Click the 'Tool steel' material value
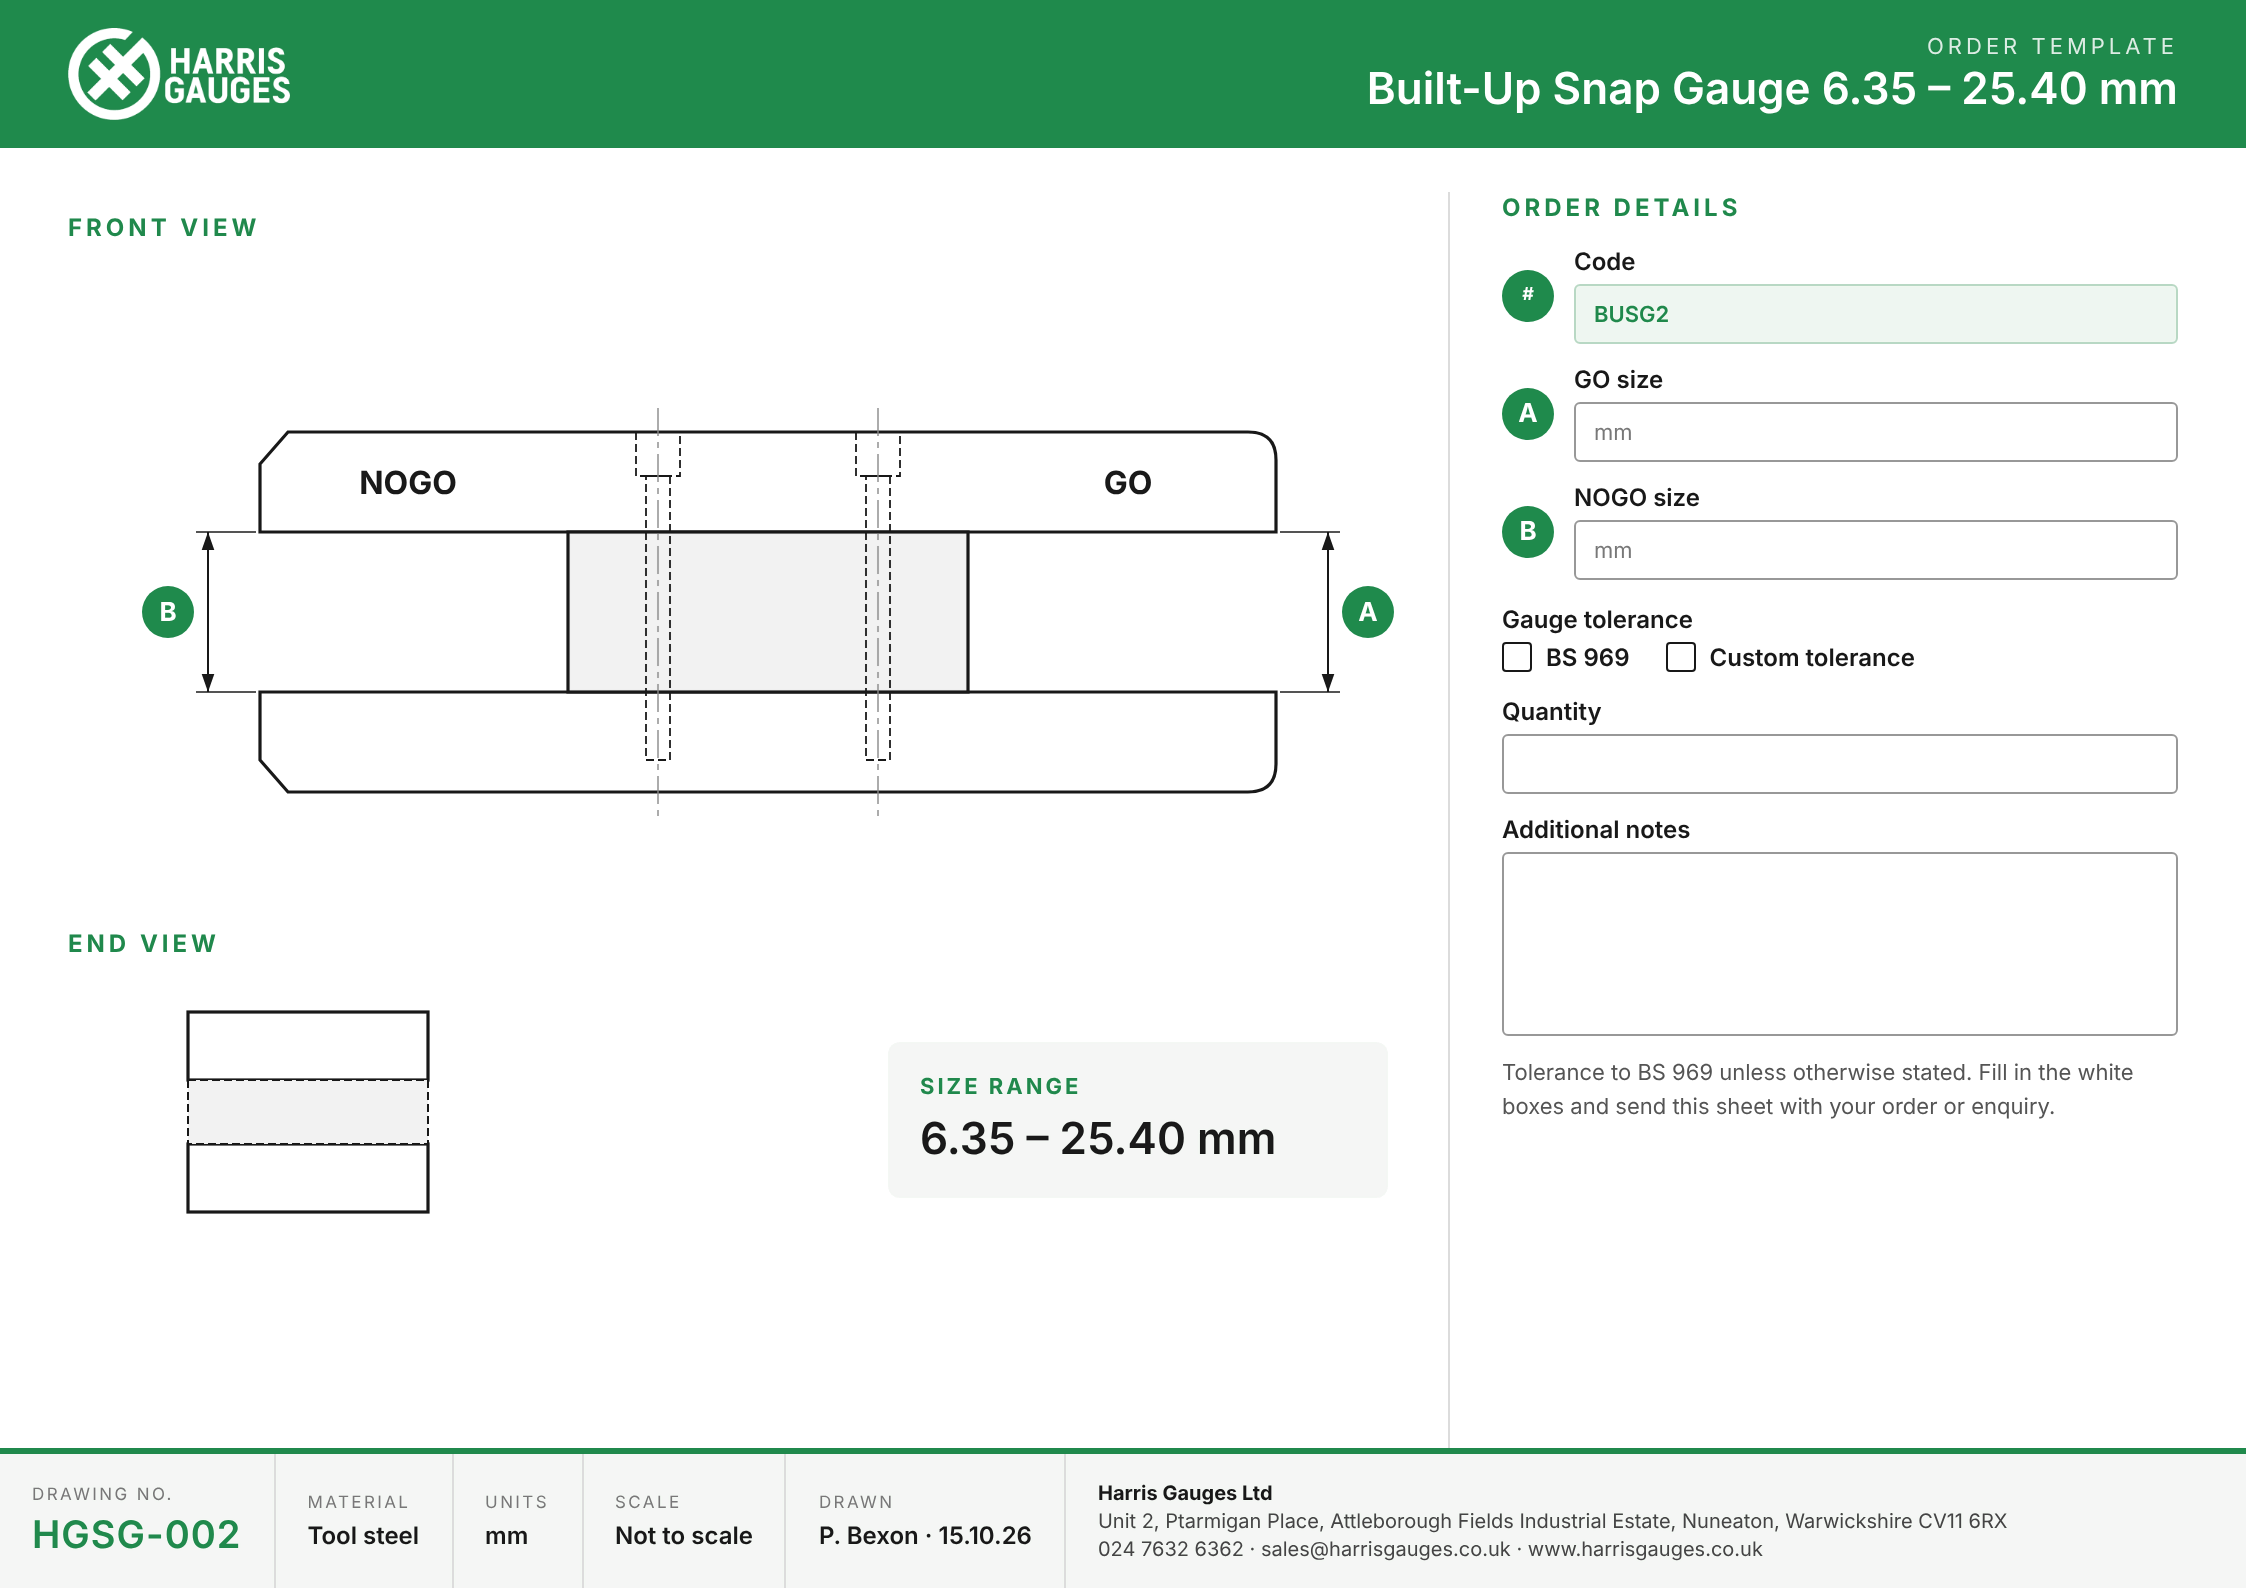Viewport: 2246px width, 1588px height. click(363, 1535)
